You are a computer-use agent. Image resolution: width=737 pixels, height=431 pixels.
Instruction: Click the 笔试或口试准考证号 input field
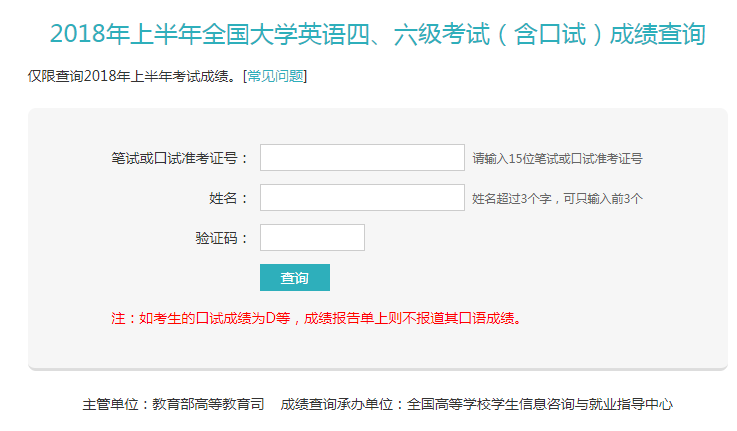point(362,157)
